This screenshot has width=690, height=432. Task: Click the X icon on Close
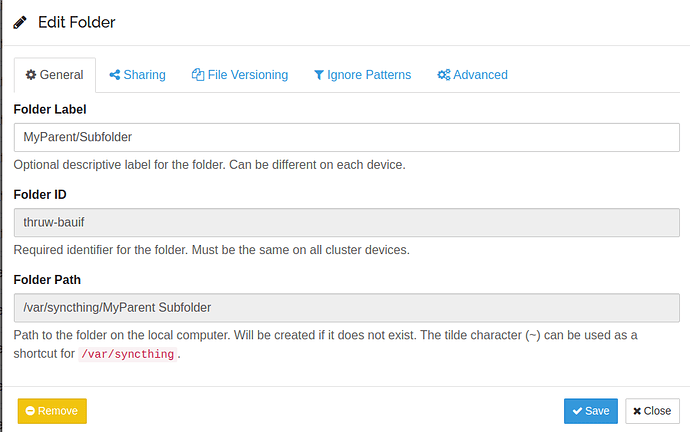point(637,411)
